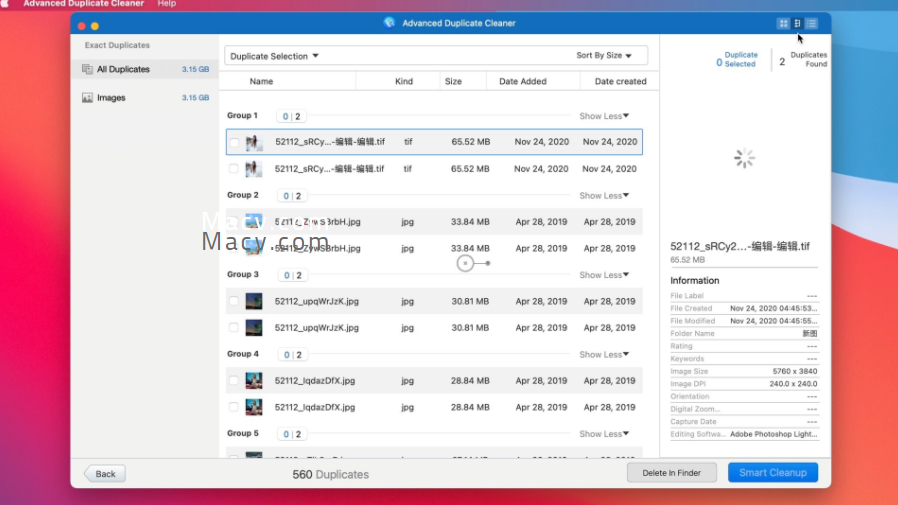Click the 2 Duplicates Found counter
This screenshot has width=898, height=505.
point(803,60)
